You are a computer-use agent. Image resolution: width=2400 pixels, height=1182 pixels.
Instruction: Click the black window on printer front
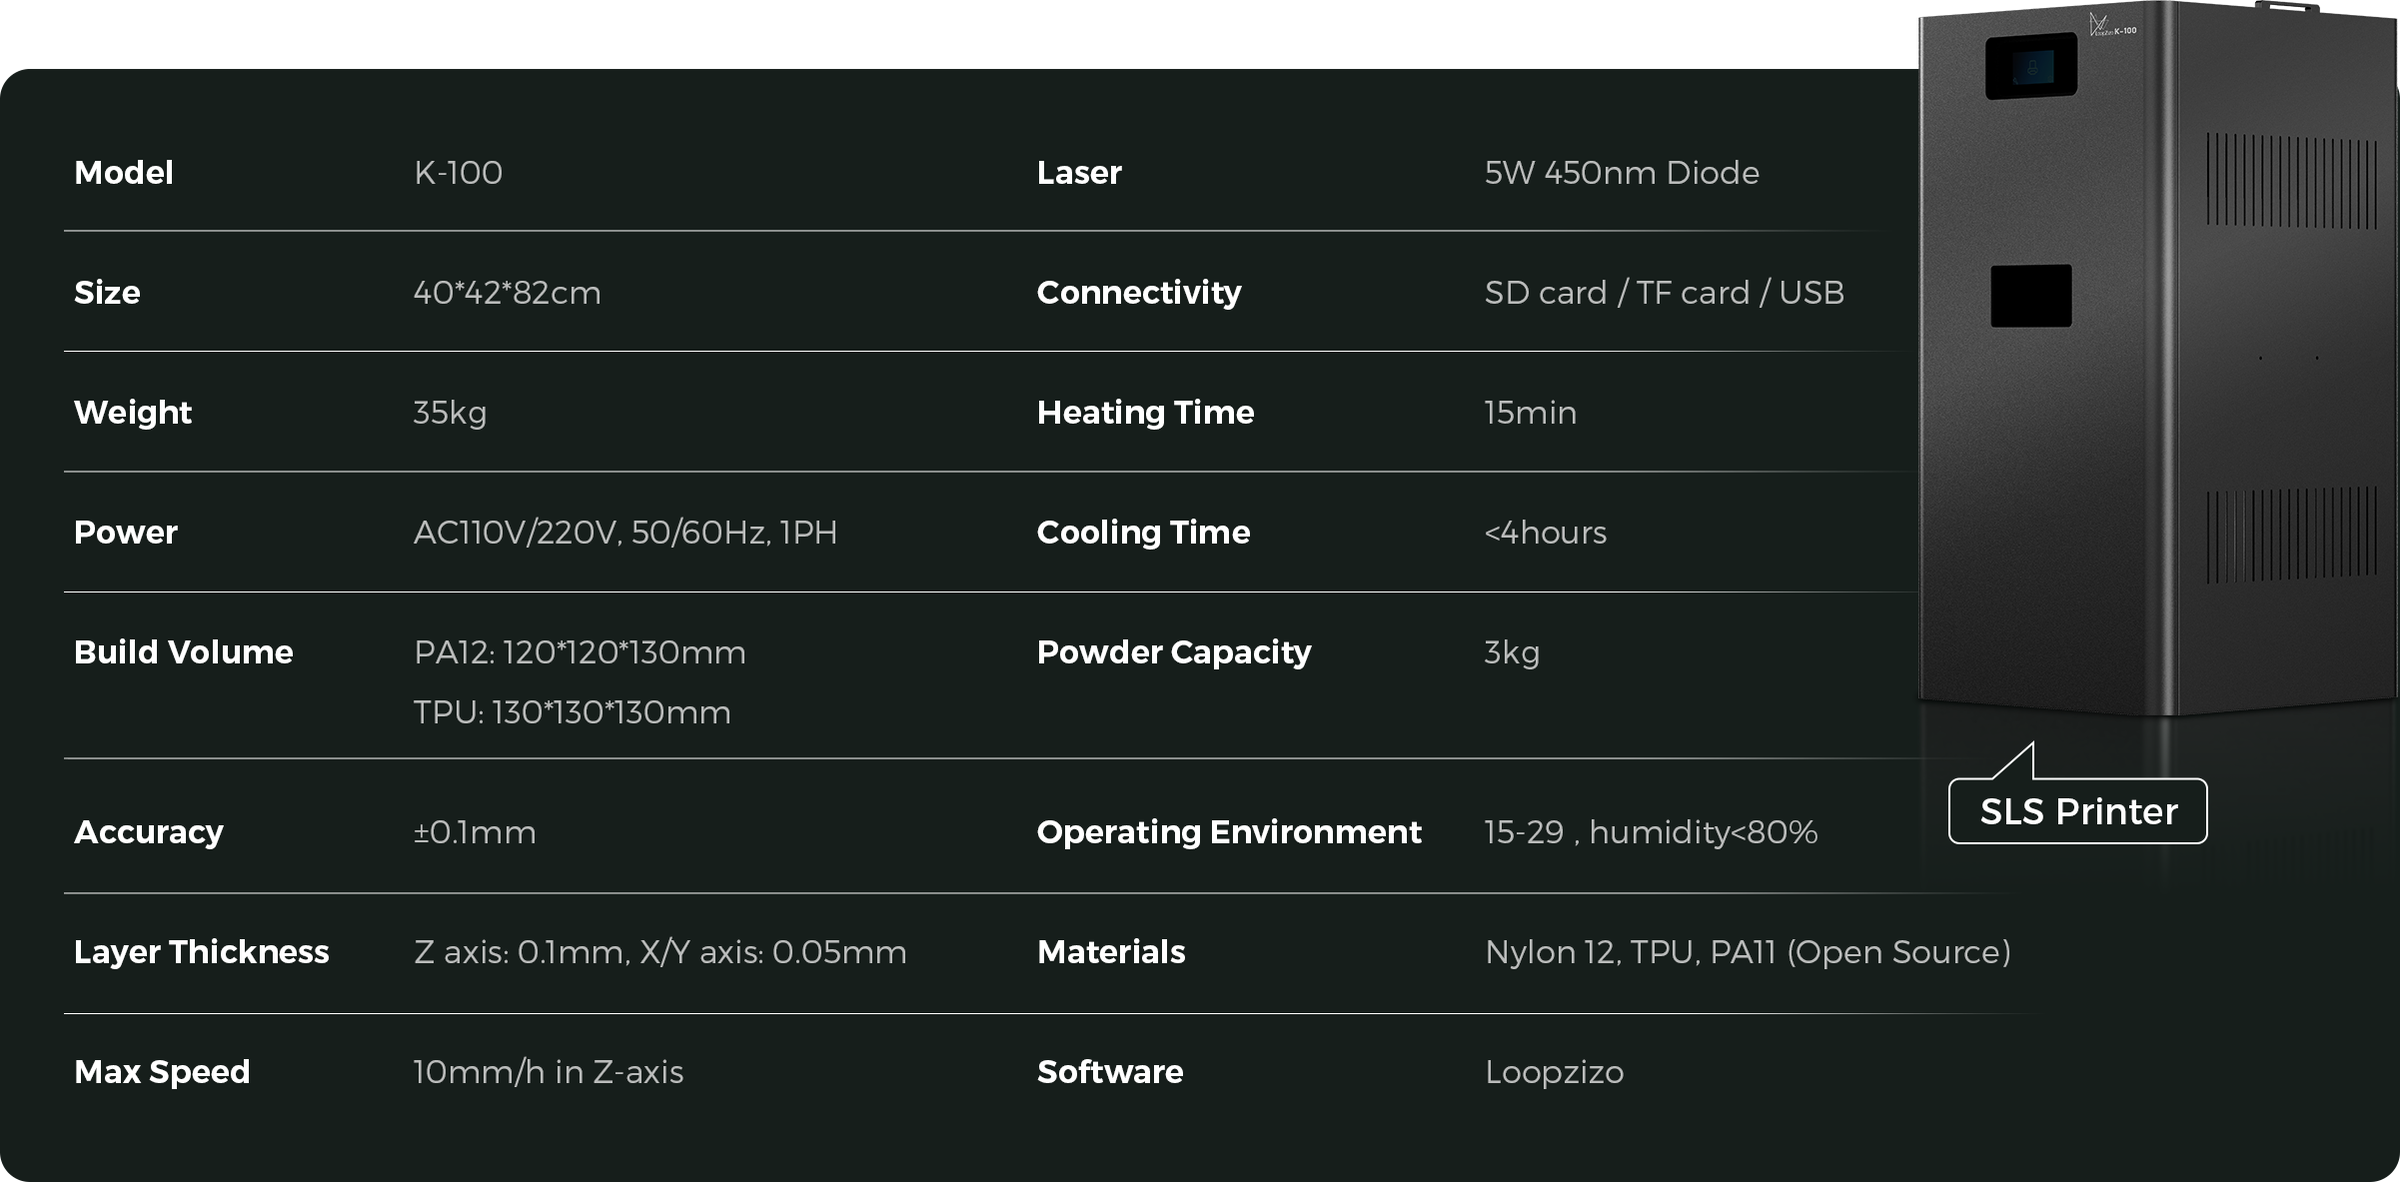tap(2030, 296)
